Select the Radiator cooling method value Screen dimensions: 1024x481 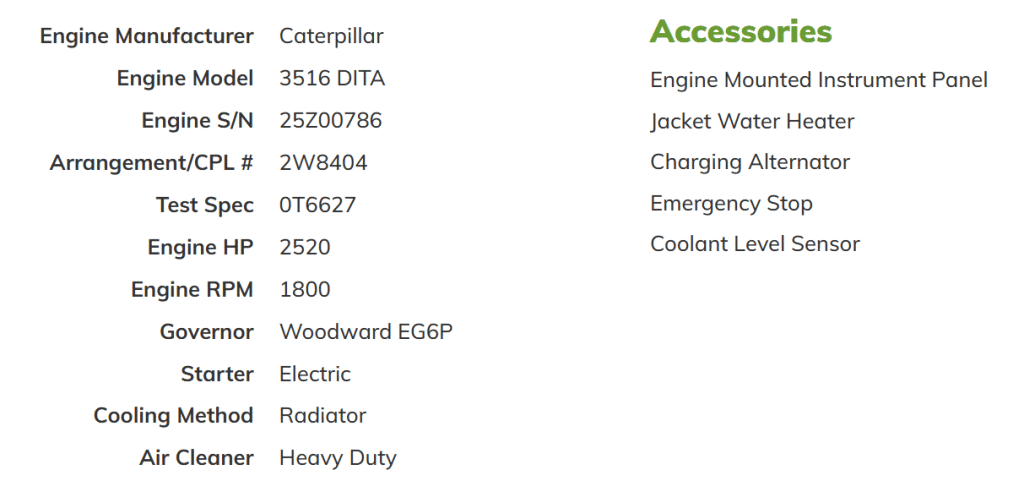point(323,416)
